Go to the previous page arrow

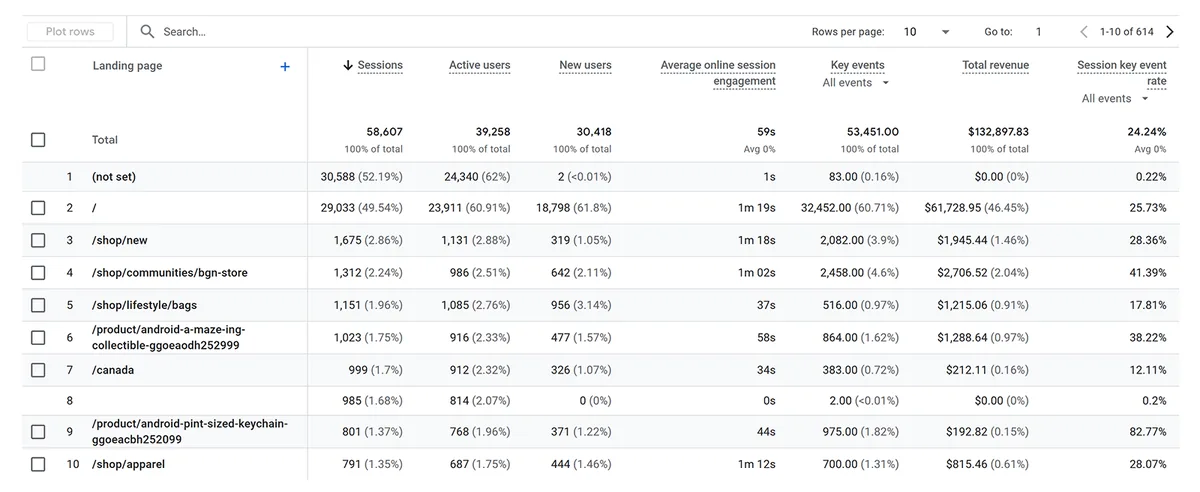point(1084,32)
